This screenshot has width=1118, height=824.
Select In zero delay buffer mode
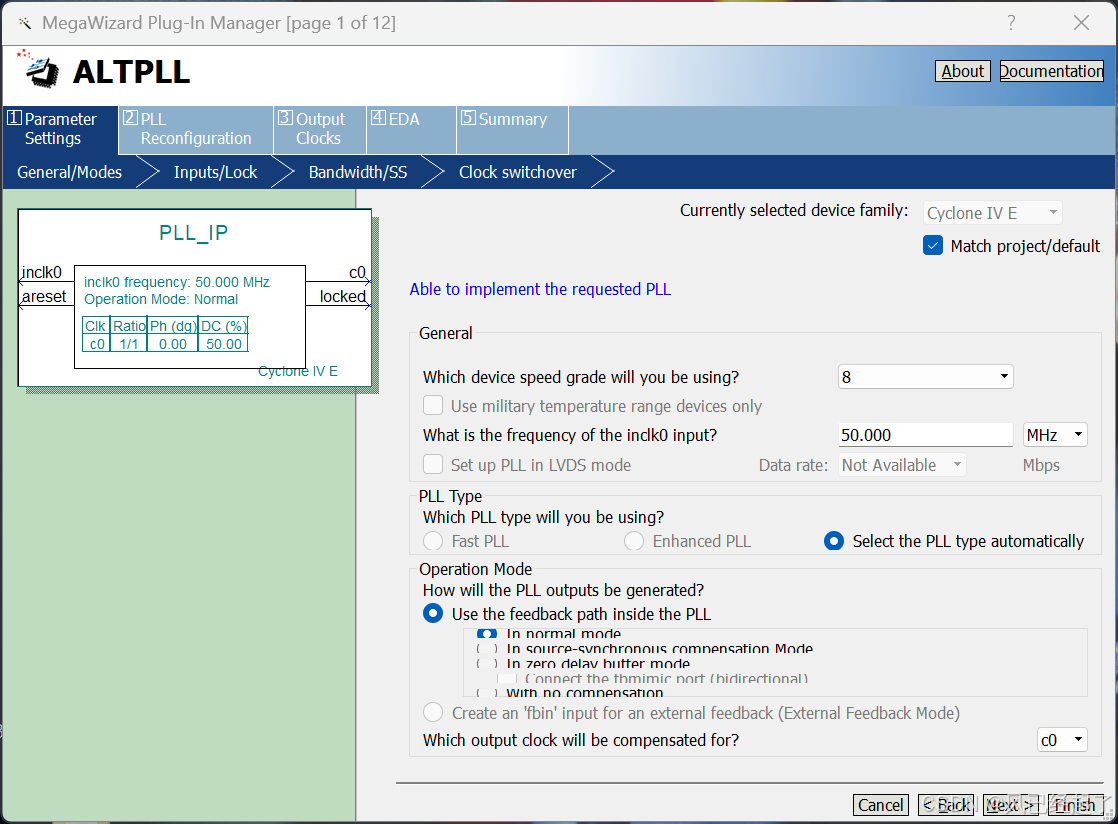[x=486, y=664]
